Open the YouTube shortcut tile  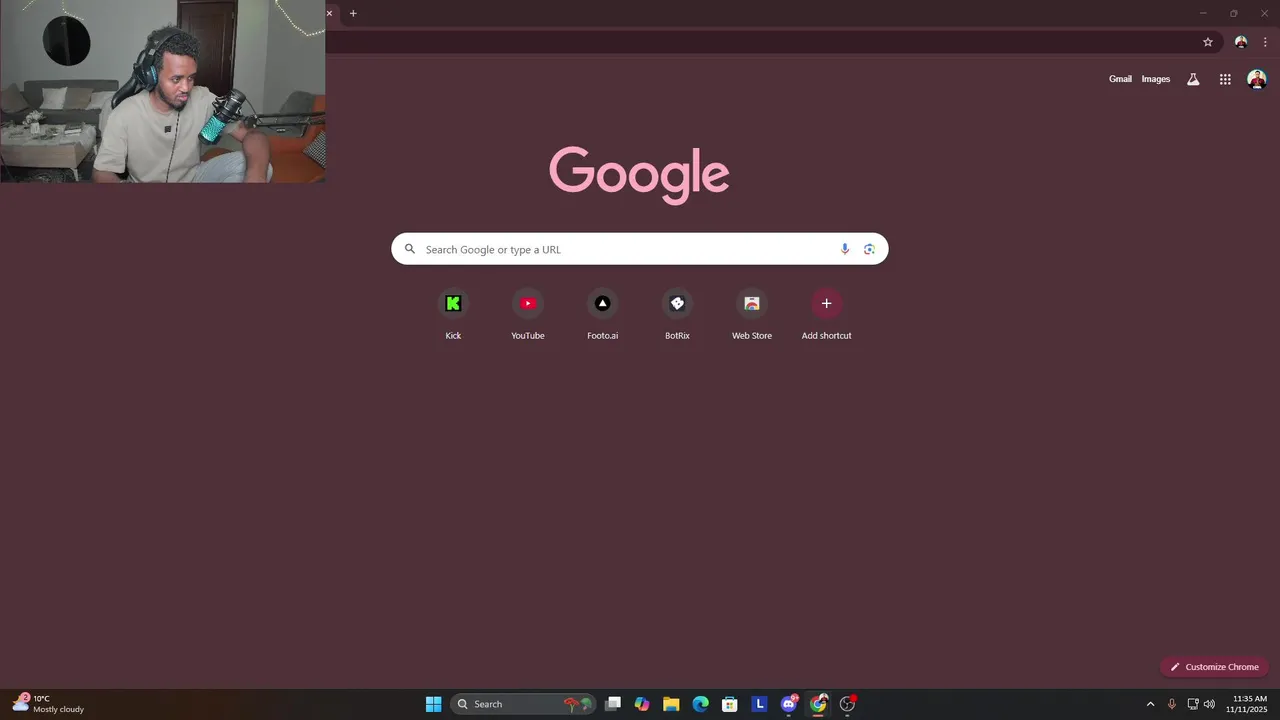(x=528, y=315)
